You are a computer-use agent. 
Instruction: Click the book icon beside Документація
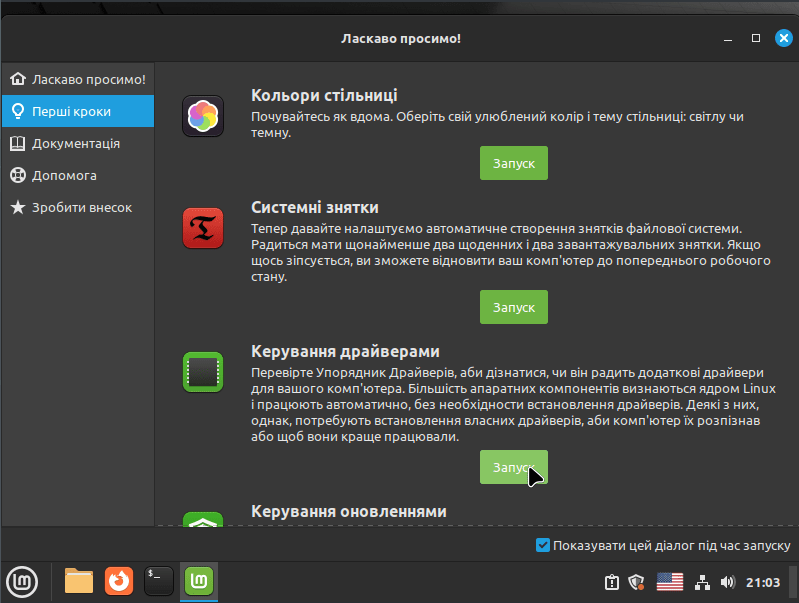coord(18,143)
